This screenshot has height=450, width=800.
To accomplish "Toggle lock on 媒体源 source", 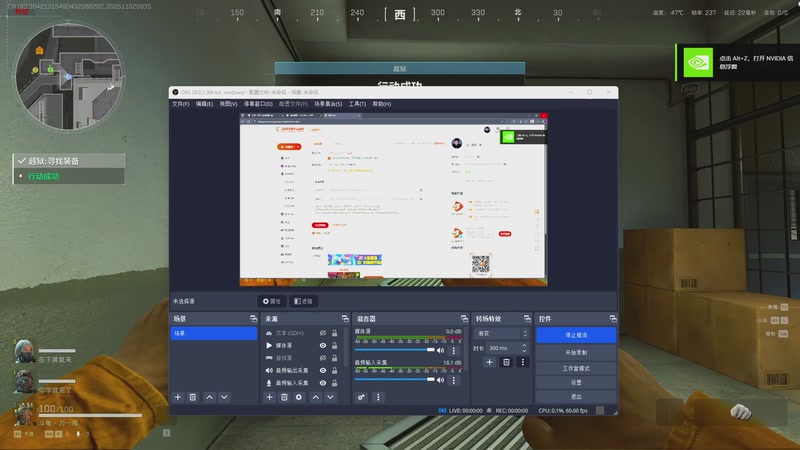I will click(335, 345).
